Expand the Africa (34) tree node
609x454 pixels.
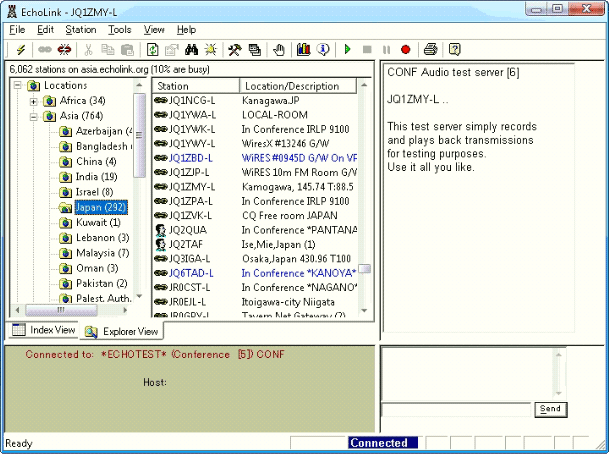pos(34,101)
